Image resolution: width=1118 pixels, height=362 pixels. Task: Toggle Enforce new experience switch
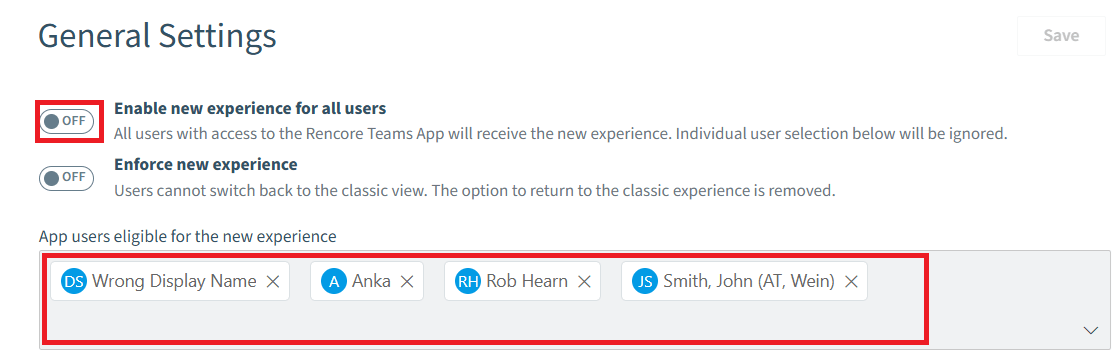point(66,178)
